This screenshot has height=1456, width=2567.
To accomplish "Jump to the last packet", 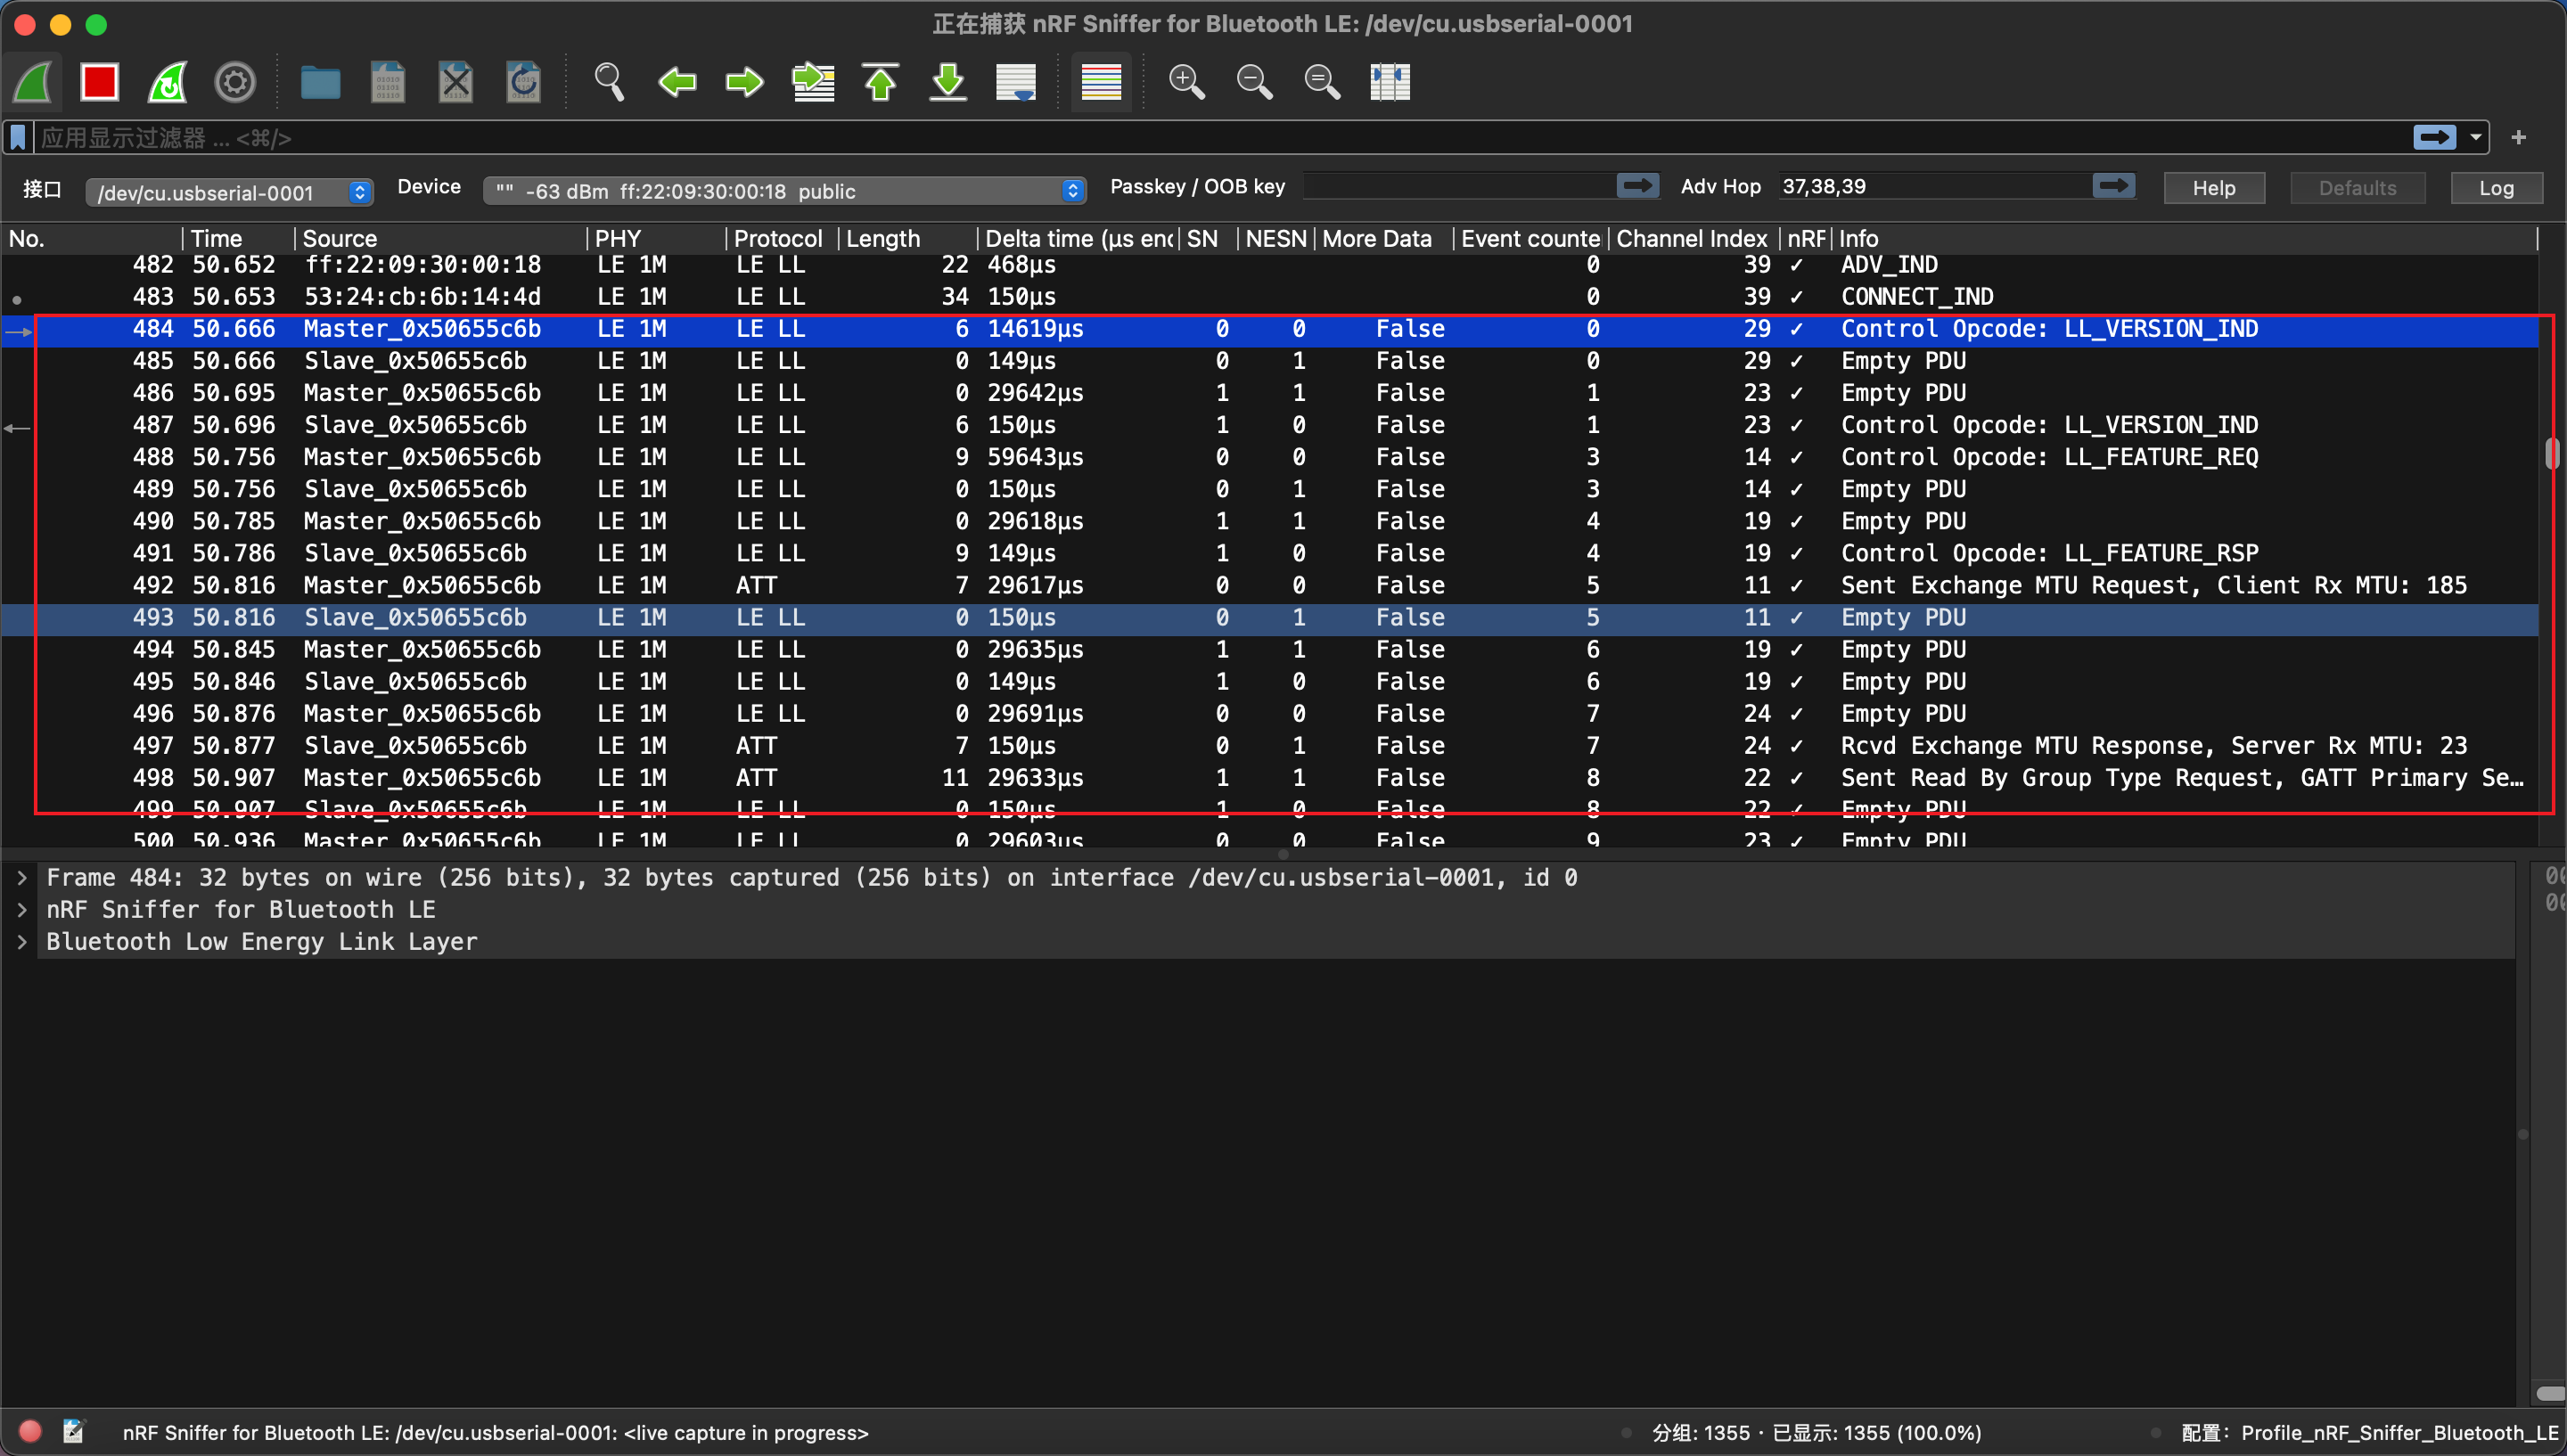I will (948, 82).
